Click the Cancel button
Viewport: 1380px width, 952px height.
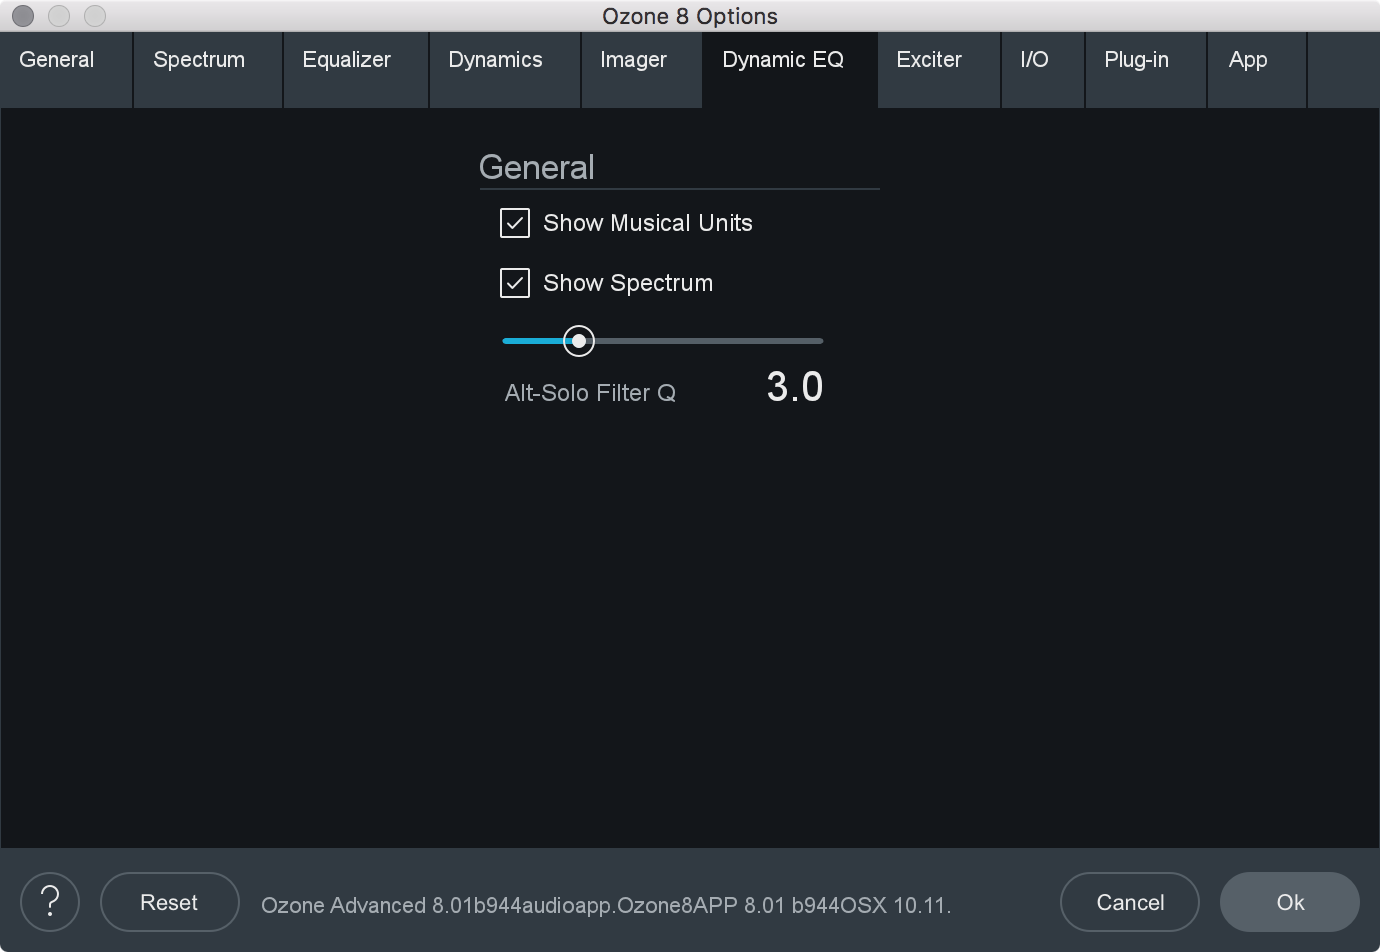point(1130,902)
